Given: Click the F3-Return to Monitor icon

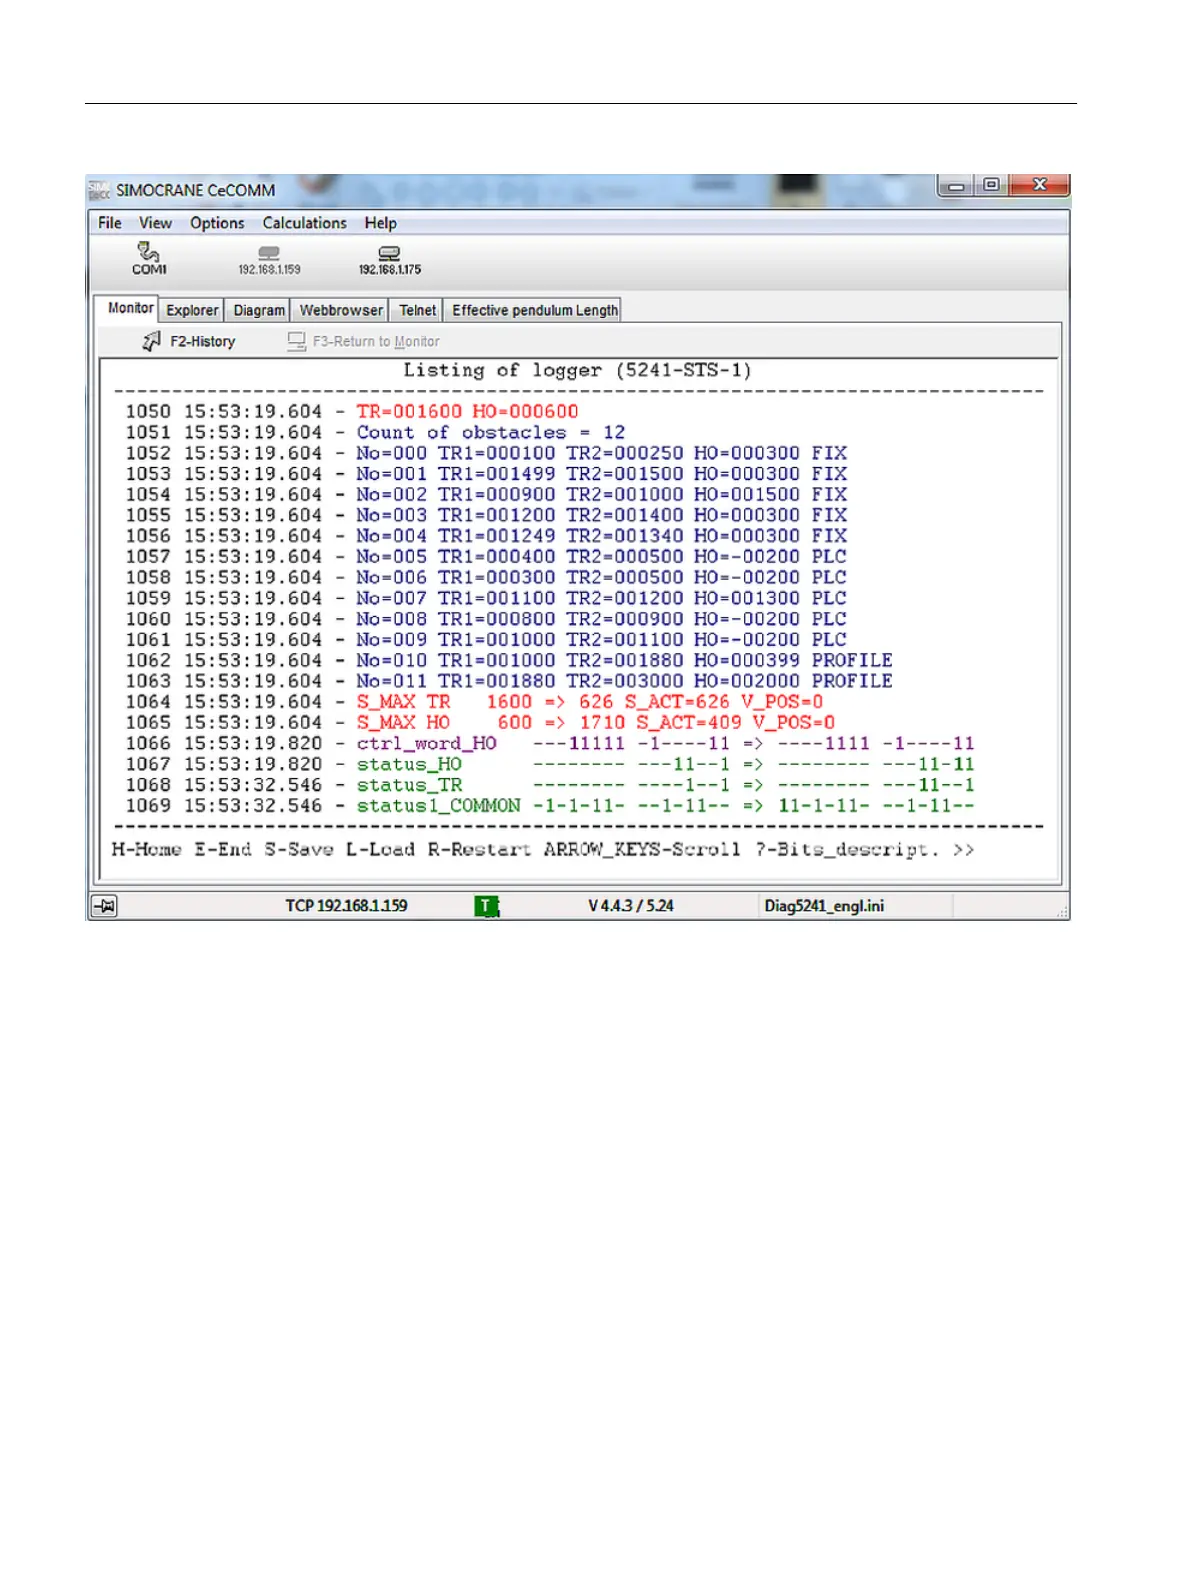Looking at the screenshot, I should 296,342.
